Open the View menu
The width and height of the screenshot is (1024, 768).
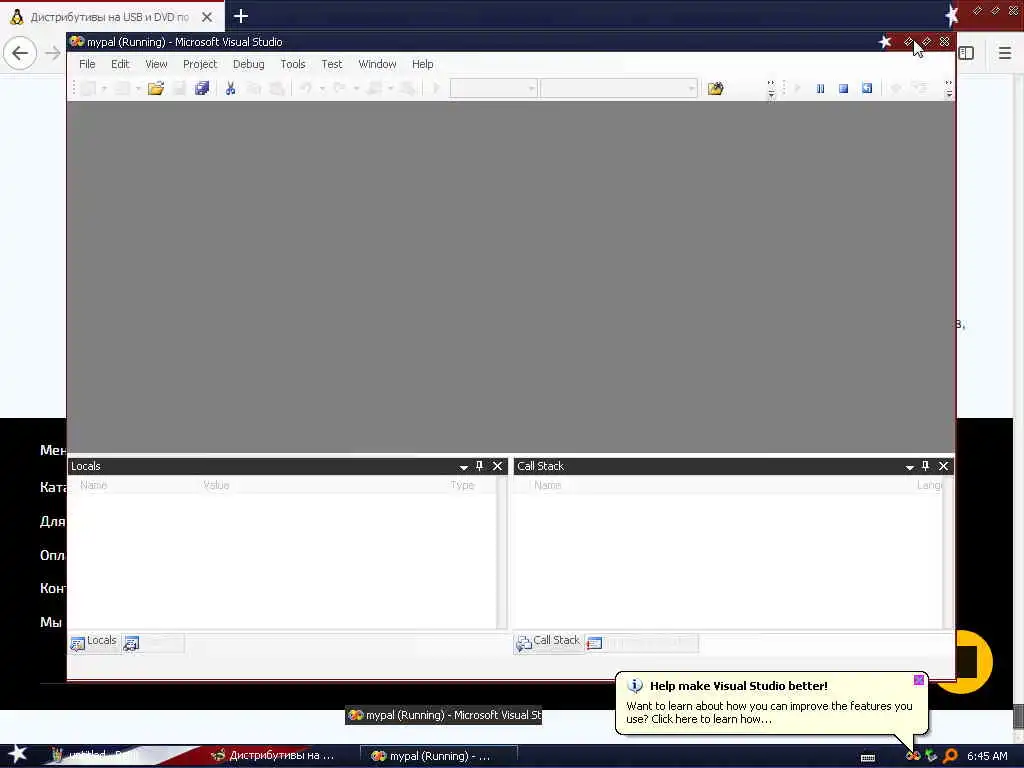coord(156,64)
